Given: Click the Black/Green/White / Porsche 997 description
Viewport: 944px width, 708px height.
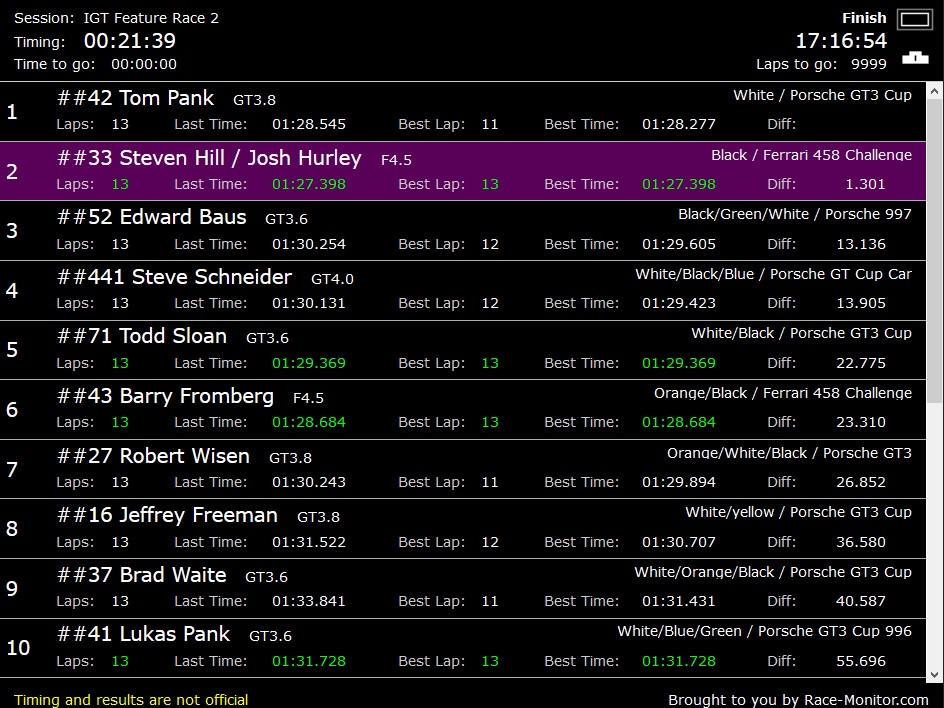Looking at the screenshot, I should point(795,214).
